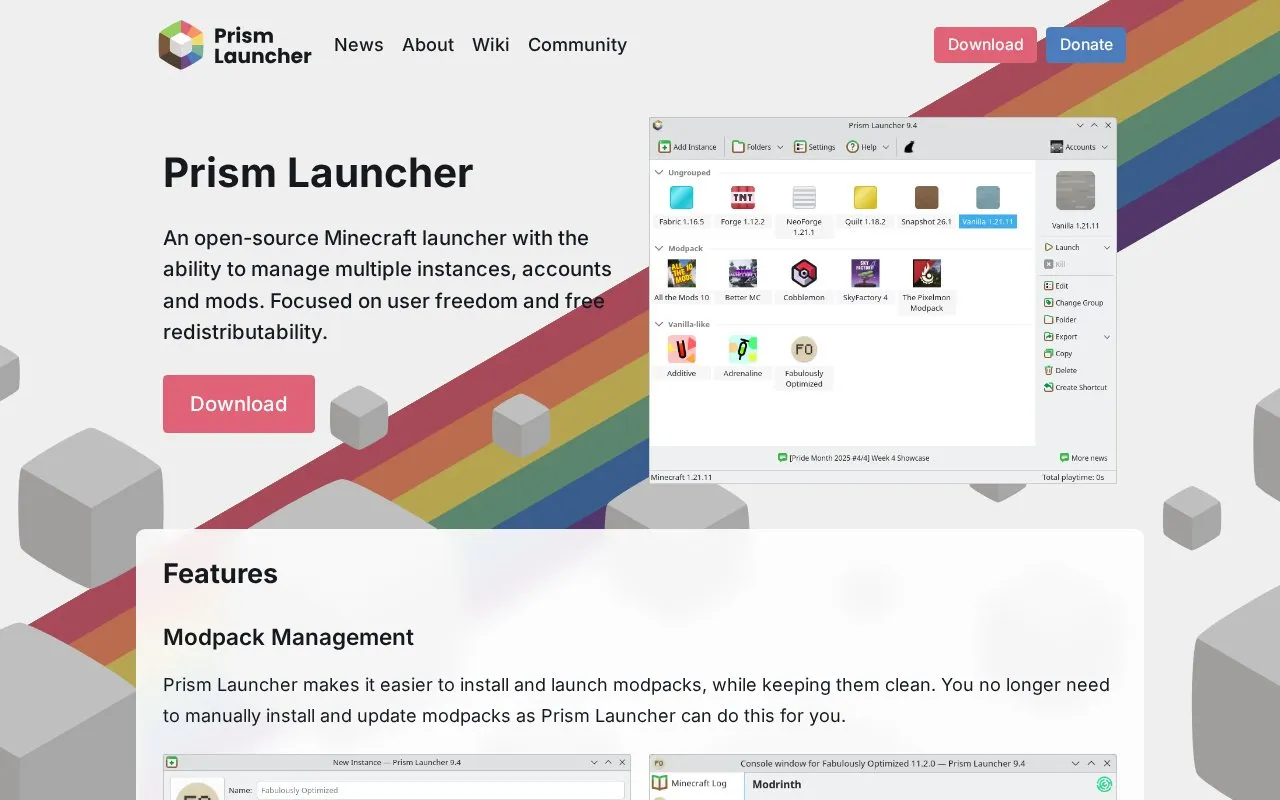Image resolution: width=1280 pixels, height=800 pixels.
Task: Select the Fabulously Optimized instance icon
Action: (804, 349)
